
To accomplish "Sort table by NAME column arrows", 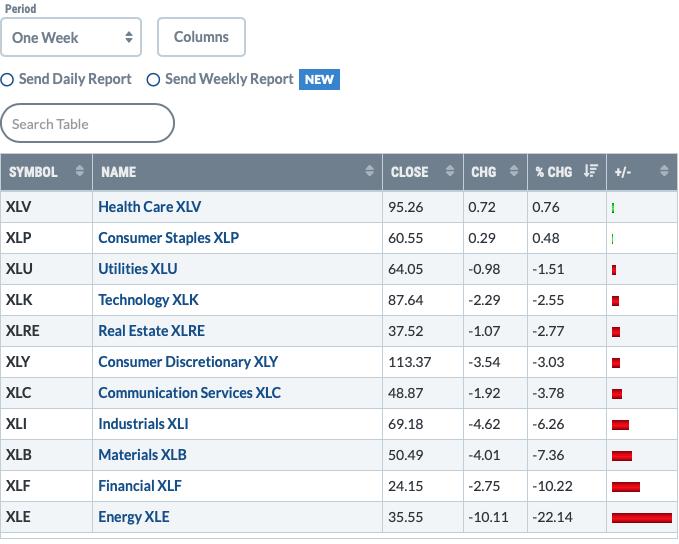I will [x=369, y=171].
